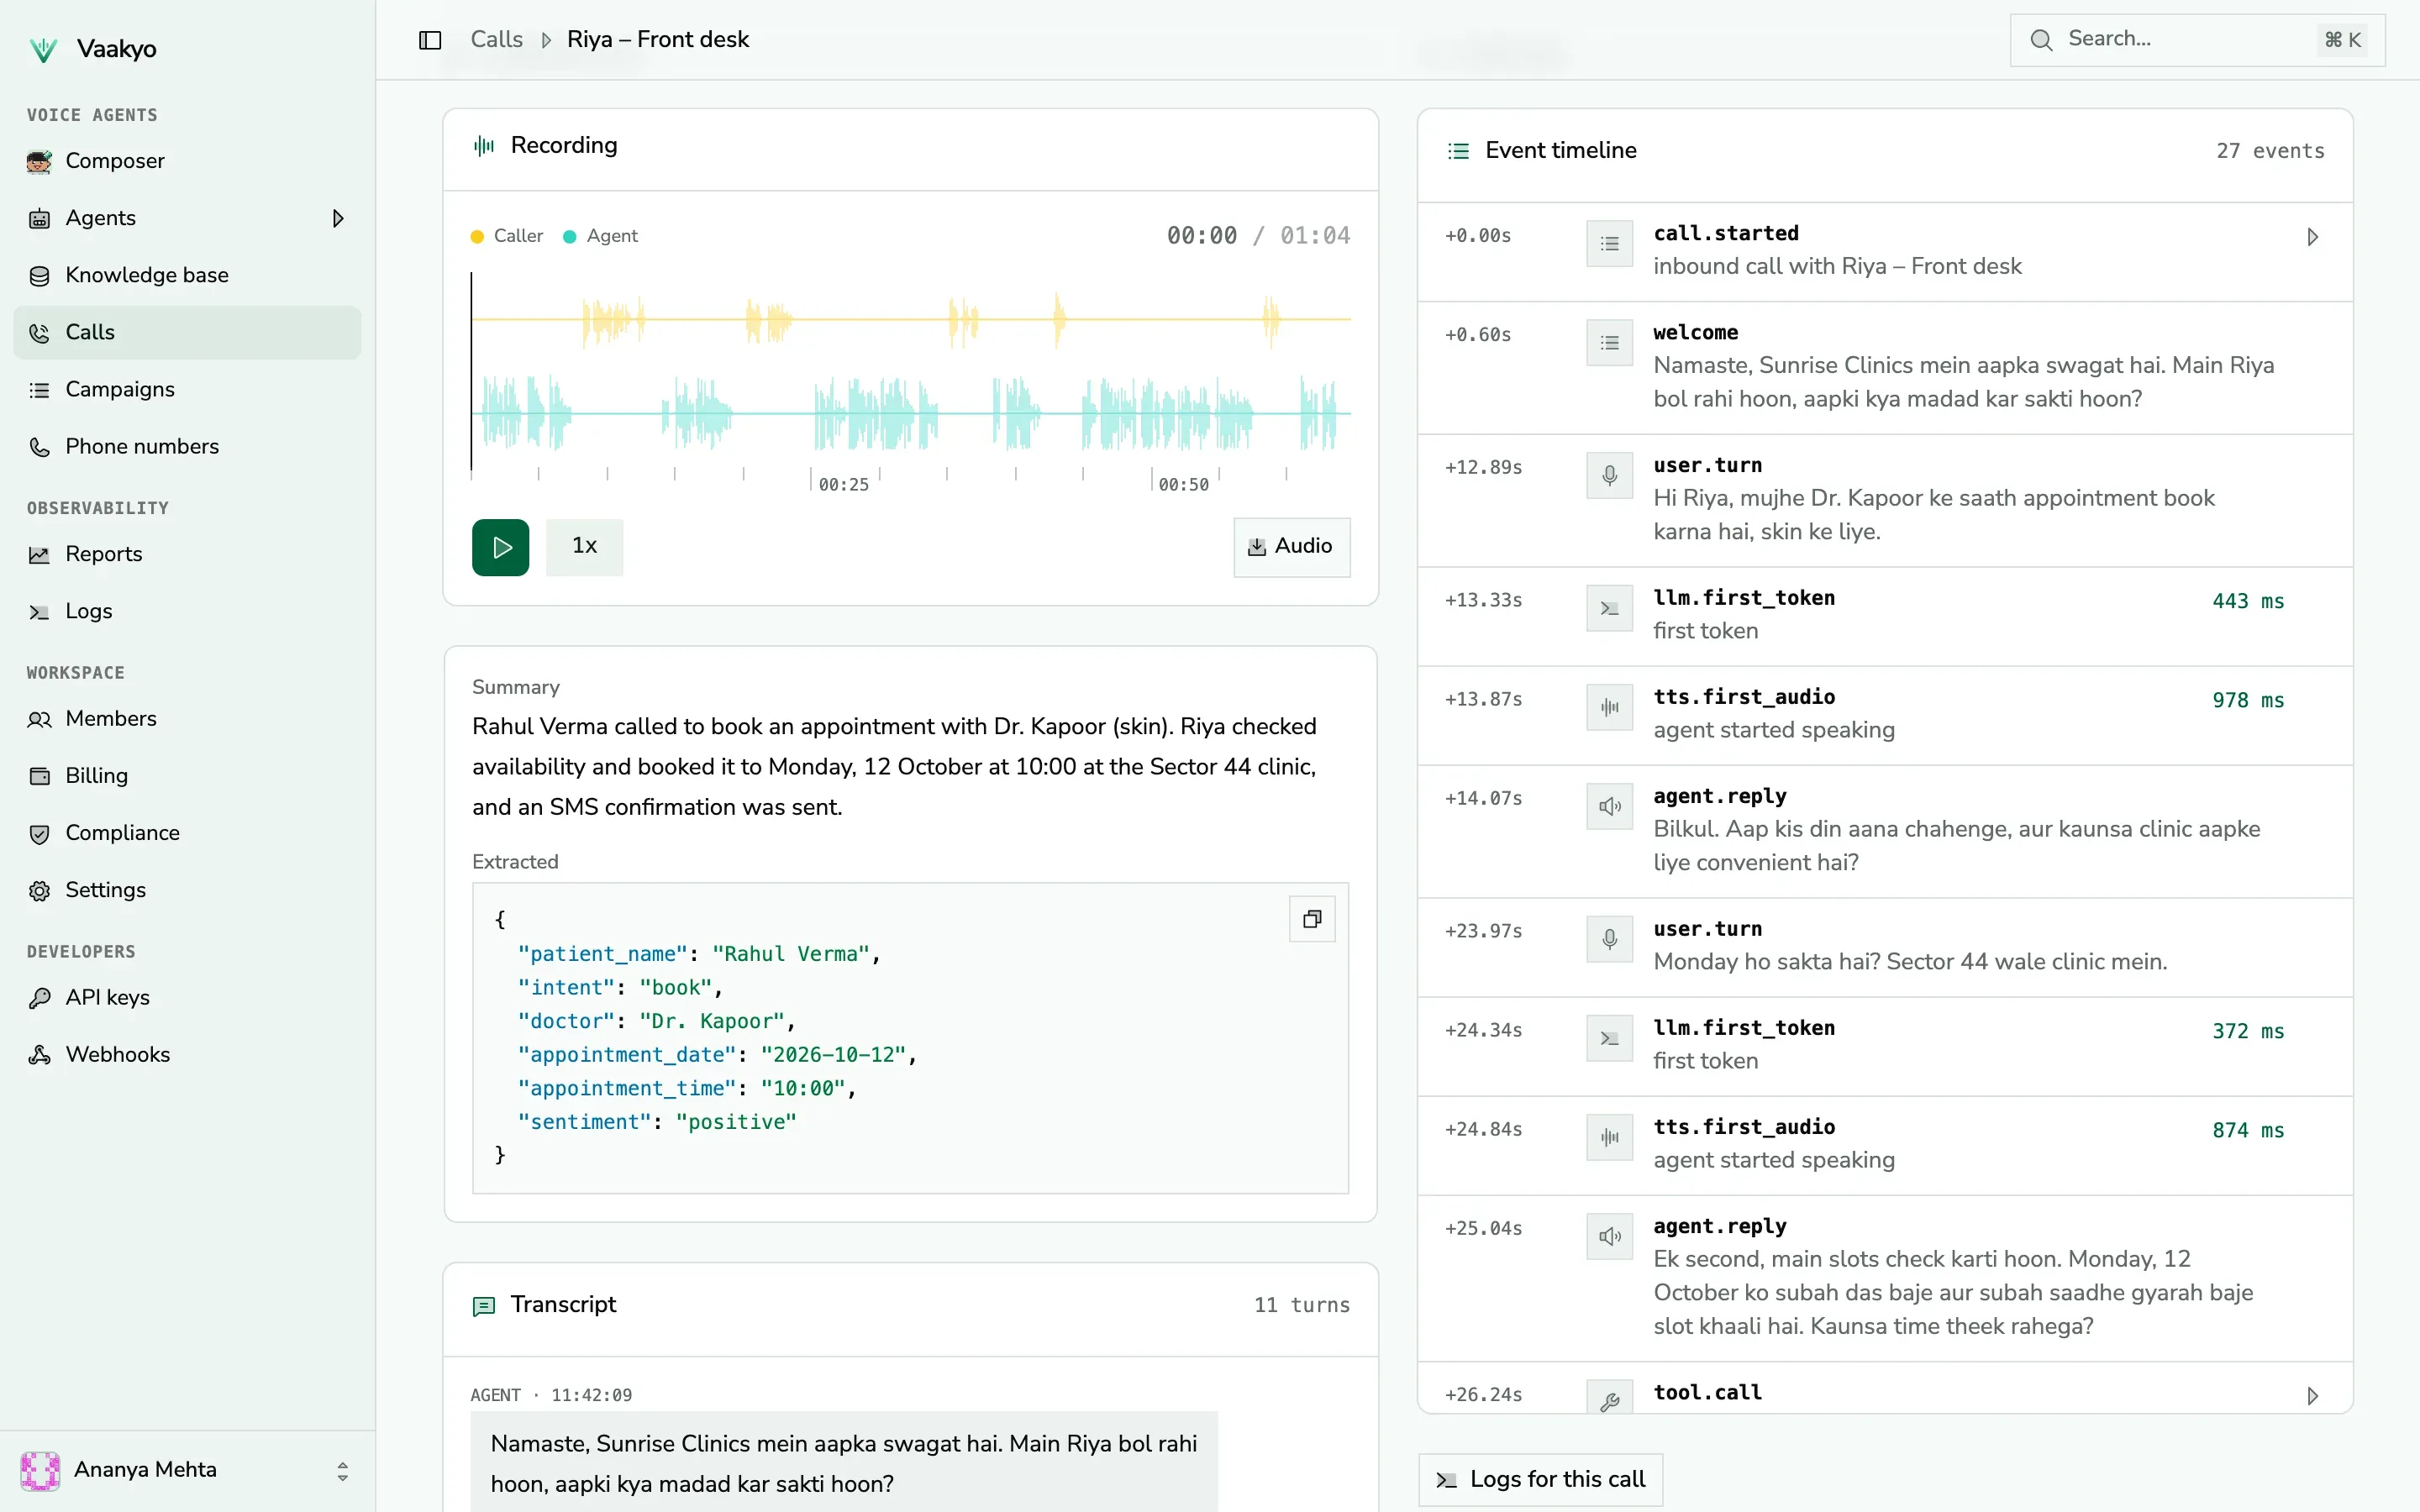Download the Audio file
The height and width of the screenshot is (1512, 2420).
click(x=1291, y=547)
